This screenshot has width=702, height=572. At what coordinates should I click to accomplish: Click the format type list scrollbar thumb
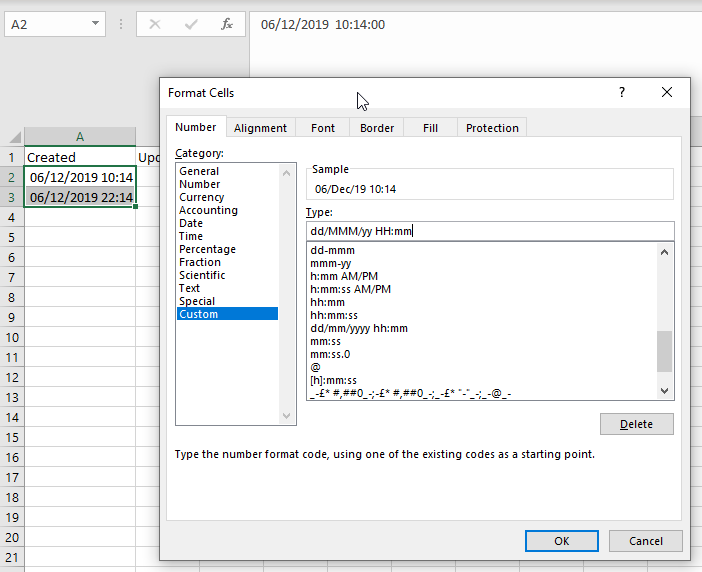[664, 351]
